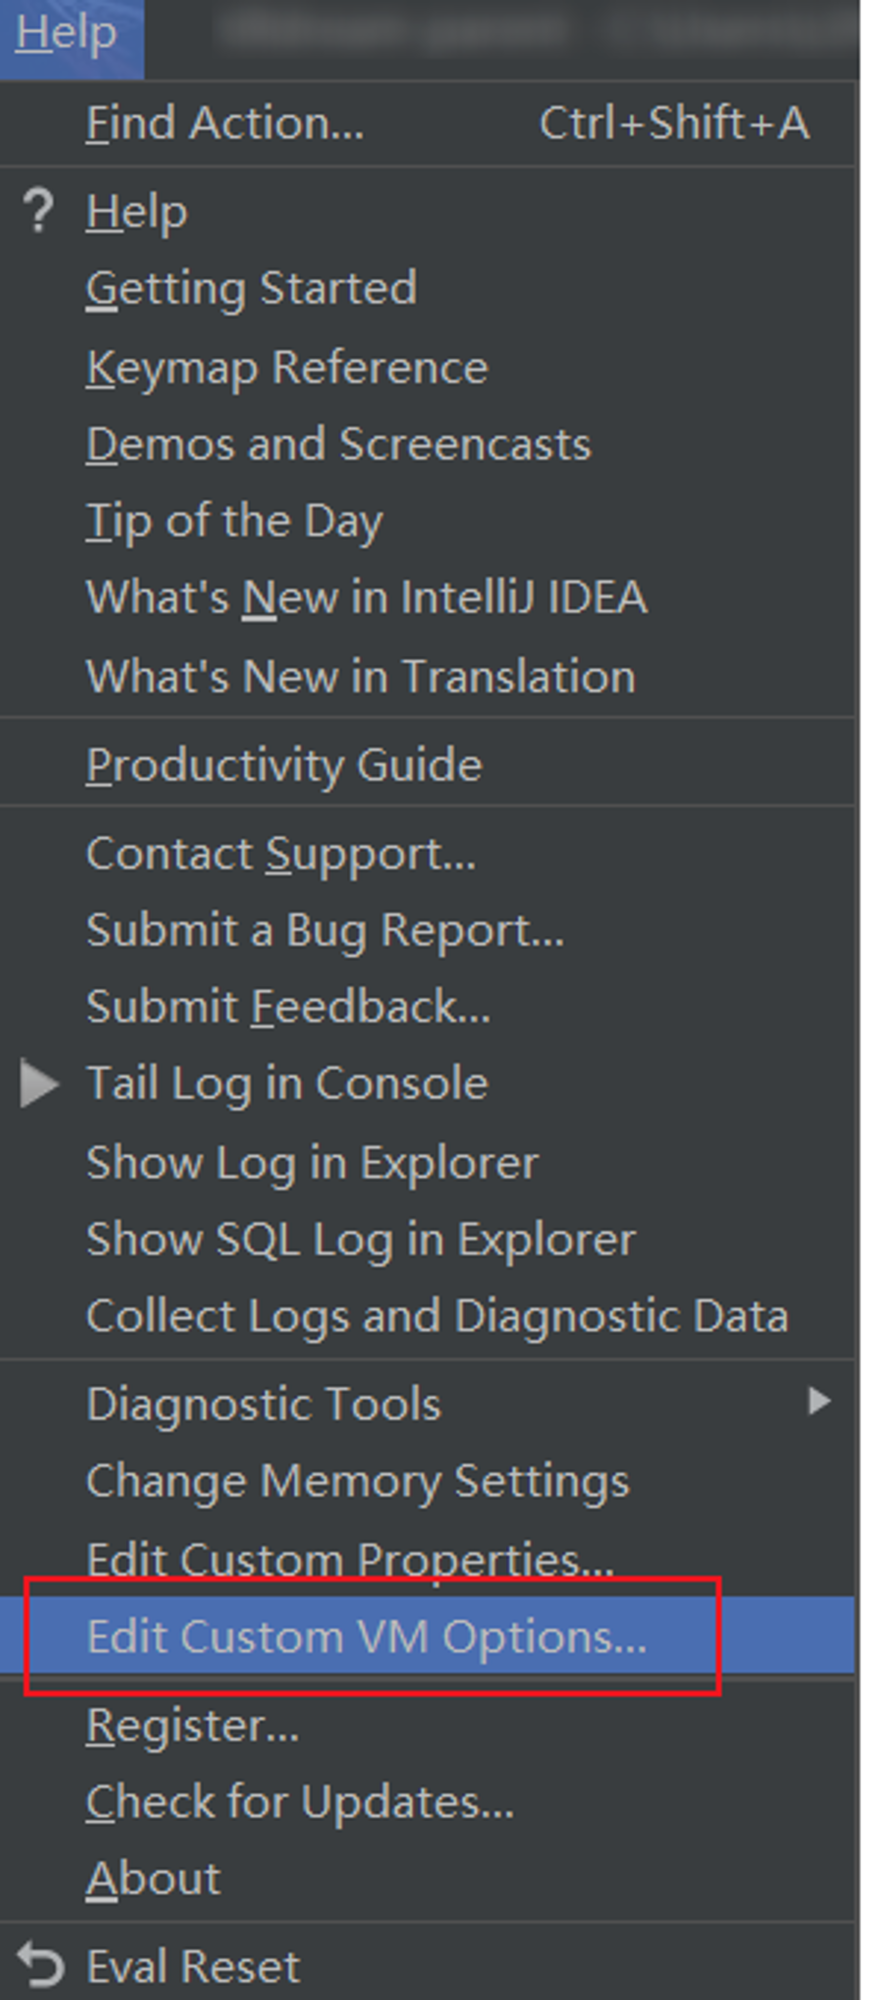Open Getting Started

[x=428, y=289]
